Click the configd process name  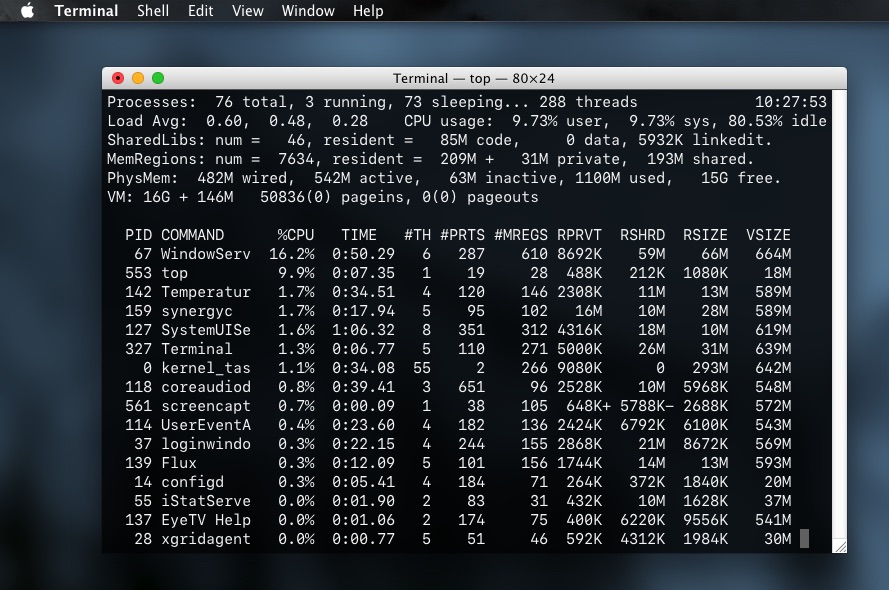192,482
